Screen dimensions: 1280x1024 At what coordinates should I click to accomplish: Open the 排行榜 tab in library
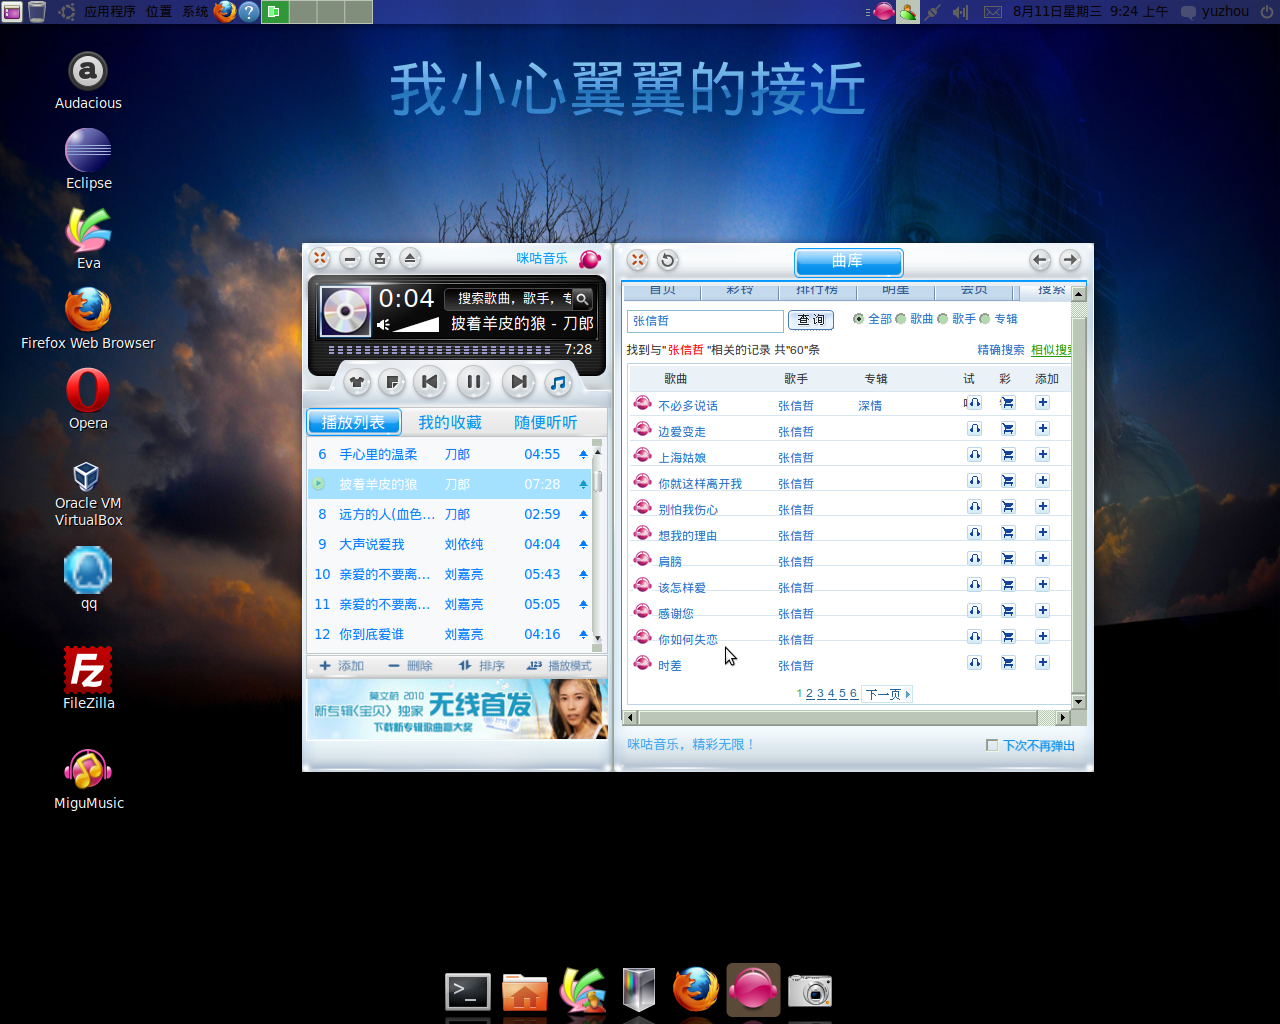coord(817,291)
